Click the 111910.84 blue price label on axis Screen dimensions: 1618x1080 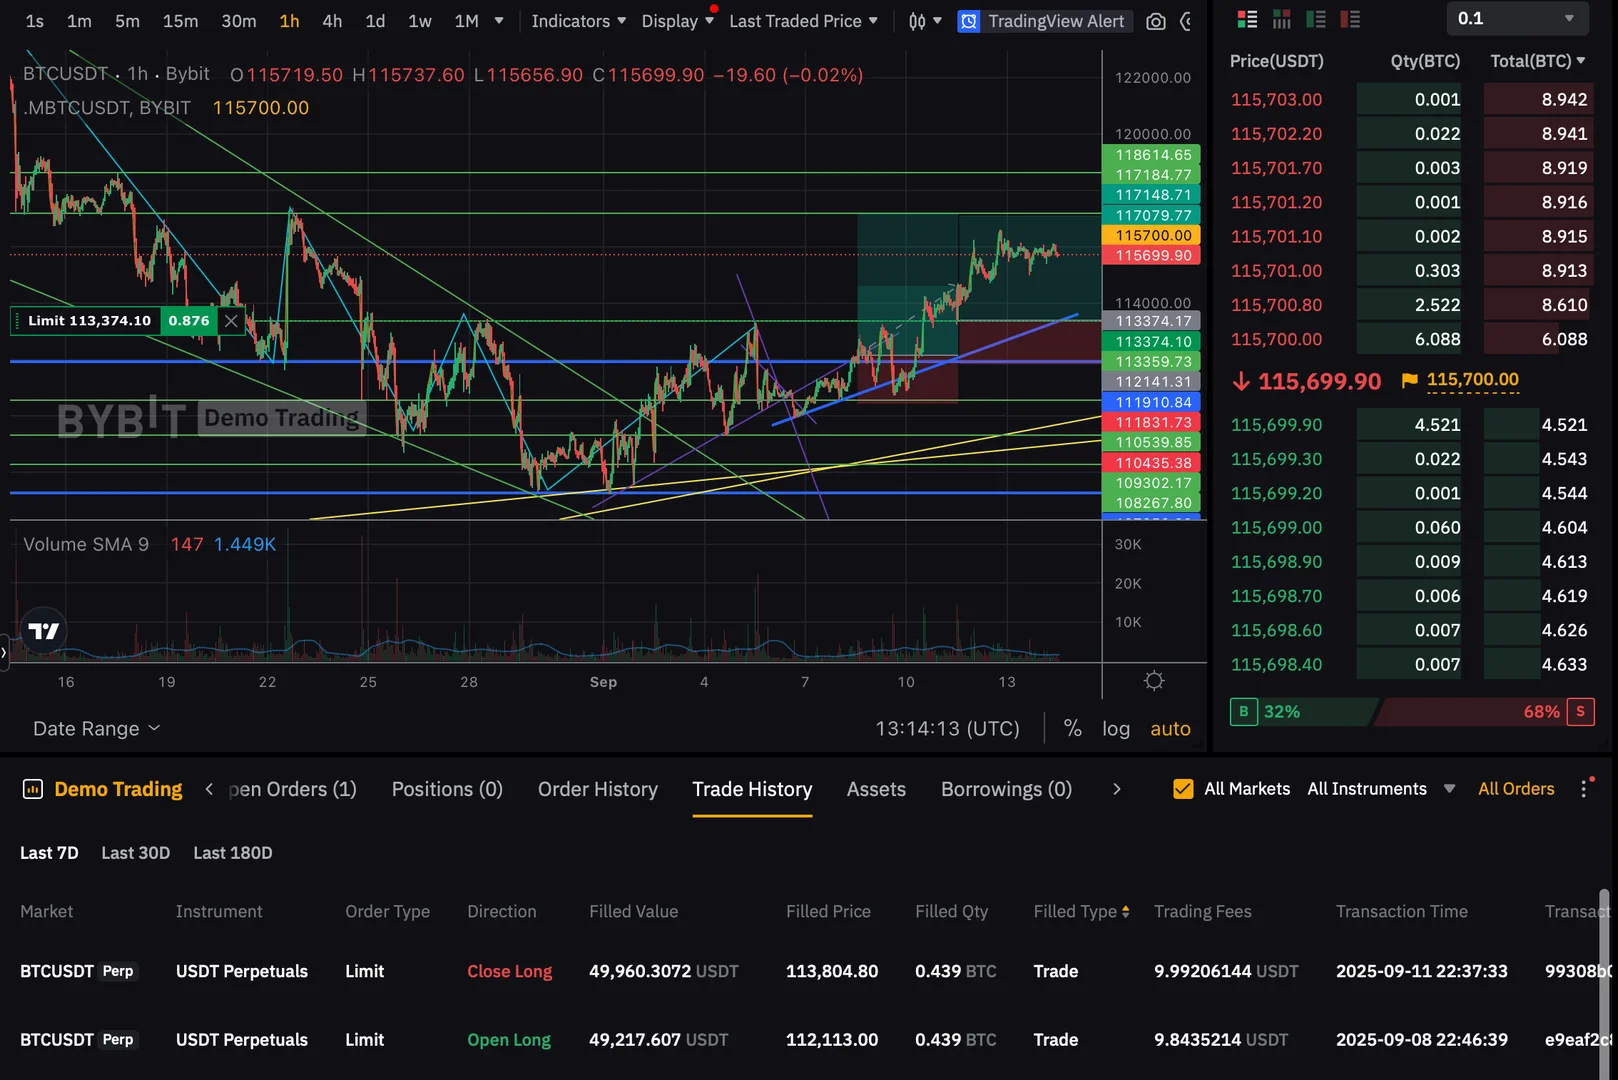tap(1151, 402)
